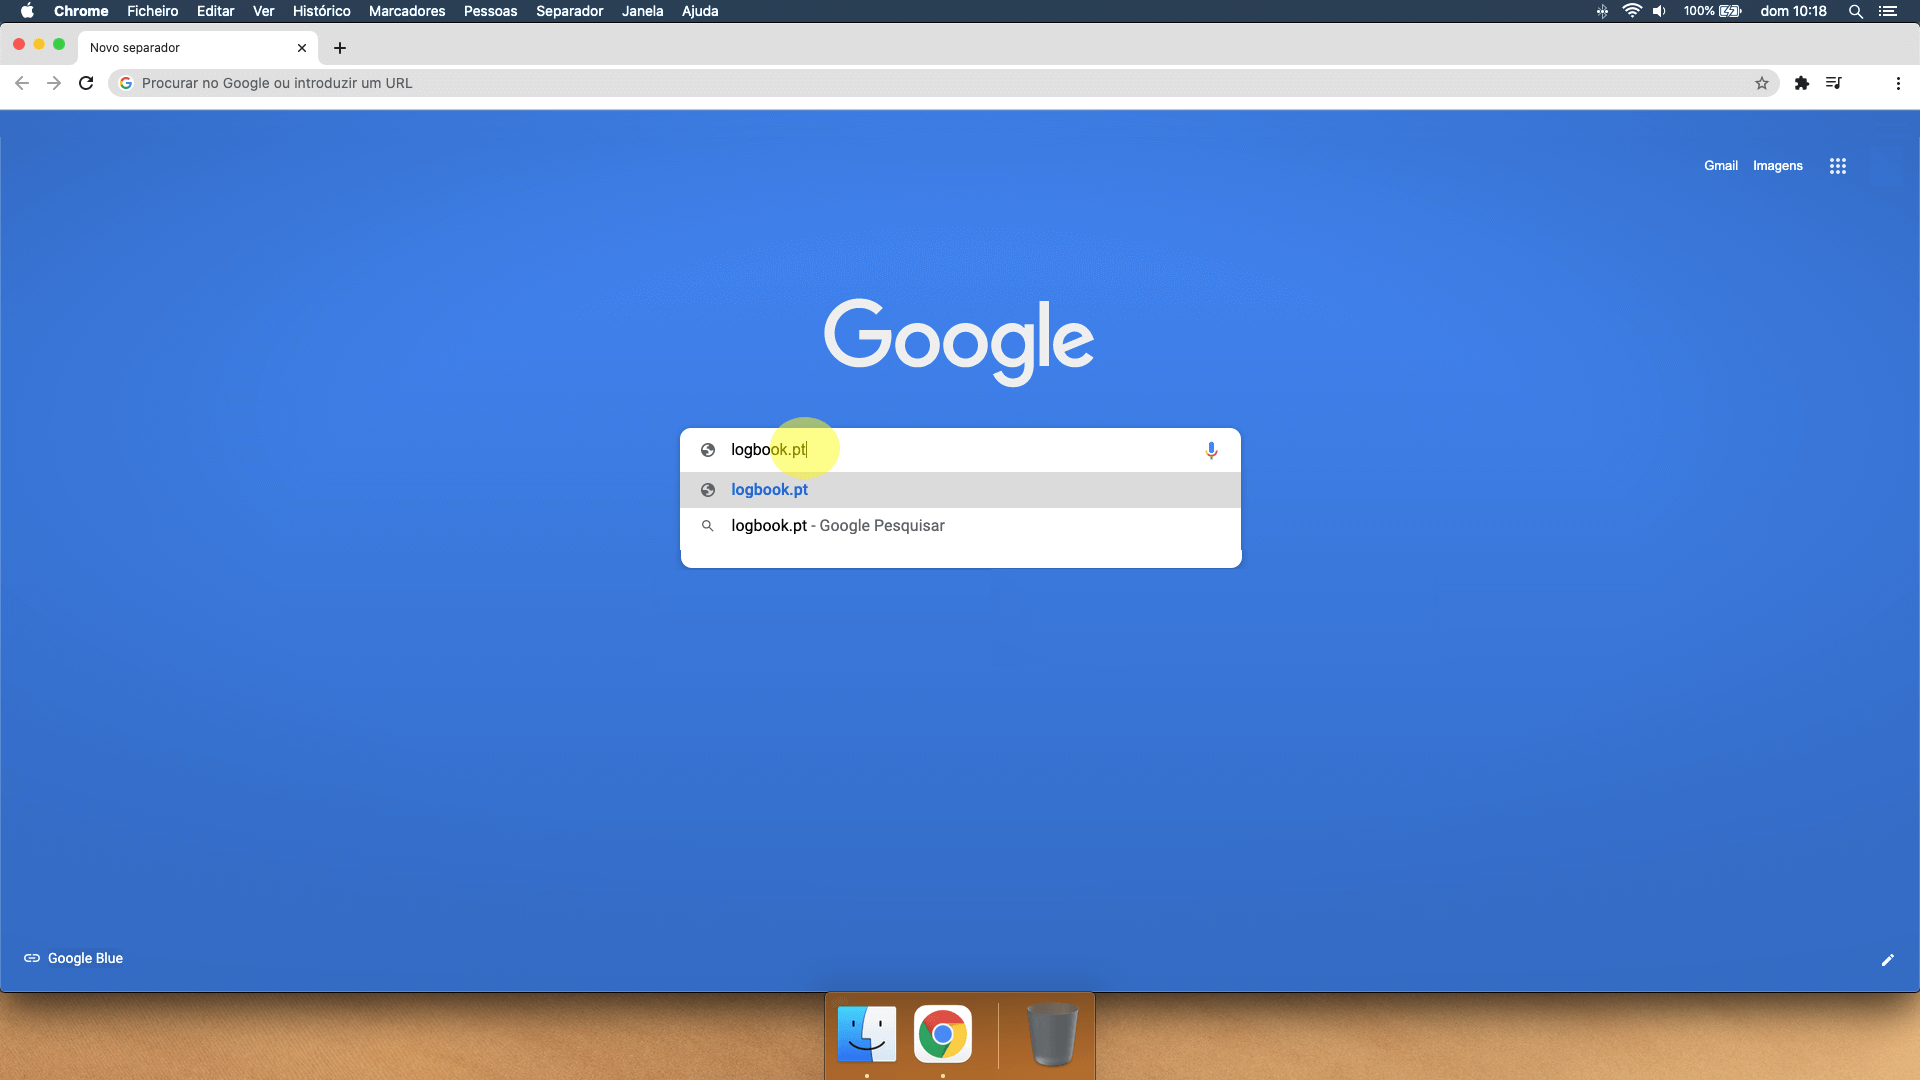Open the Wi-Fi status menu
Image resolution: width=1920 pixels, height=1080 pixels.
click(1632, 11)
